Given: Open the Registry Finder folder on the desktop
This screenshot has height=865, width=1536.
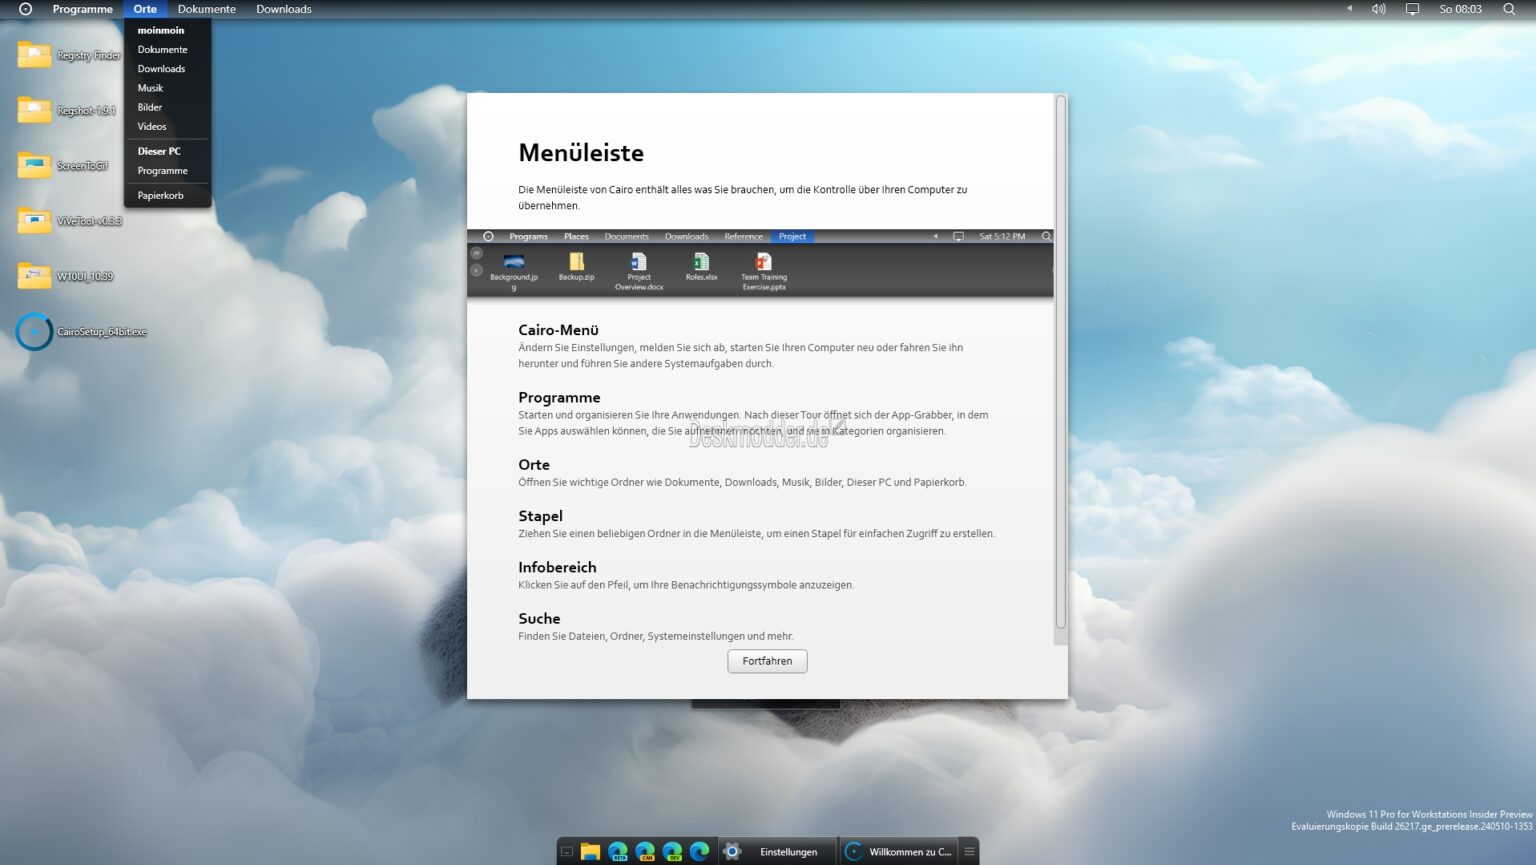Looking at the screenshot, I should [x=35, y=55].
